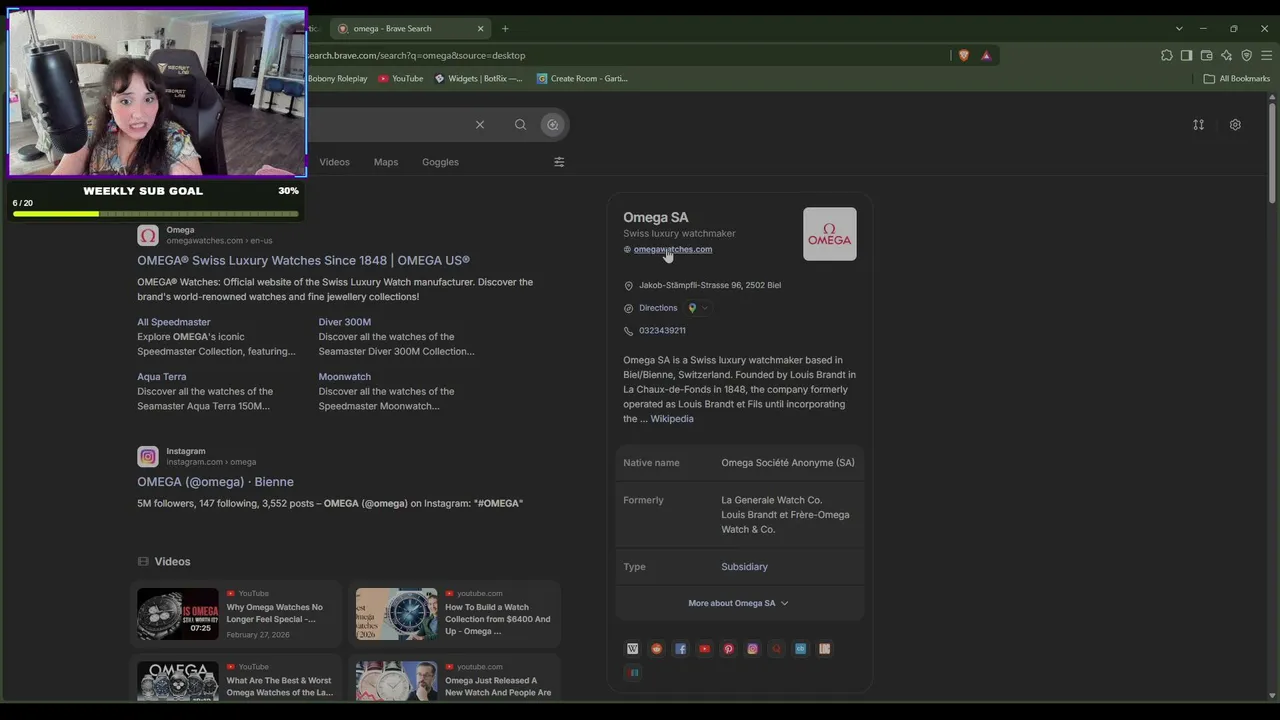Click the AI answer search icon
This screenshot has width=1280, height=720.
(552, 125)
